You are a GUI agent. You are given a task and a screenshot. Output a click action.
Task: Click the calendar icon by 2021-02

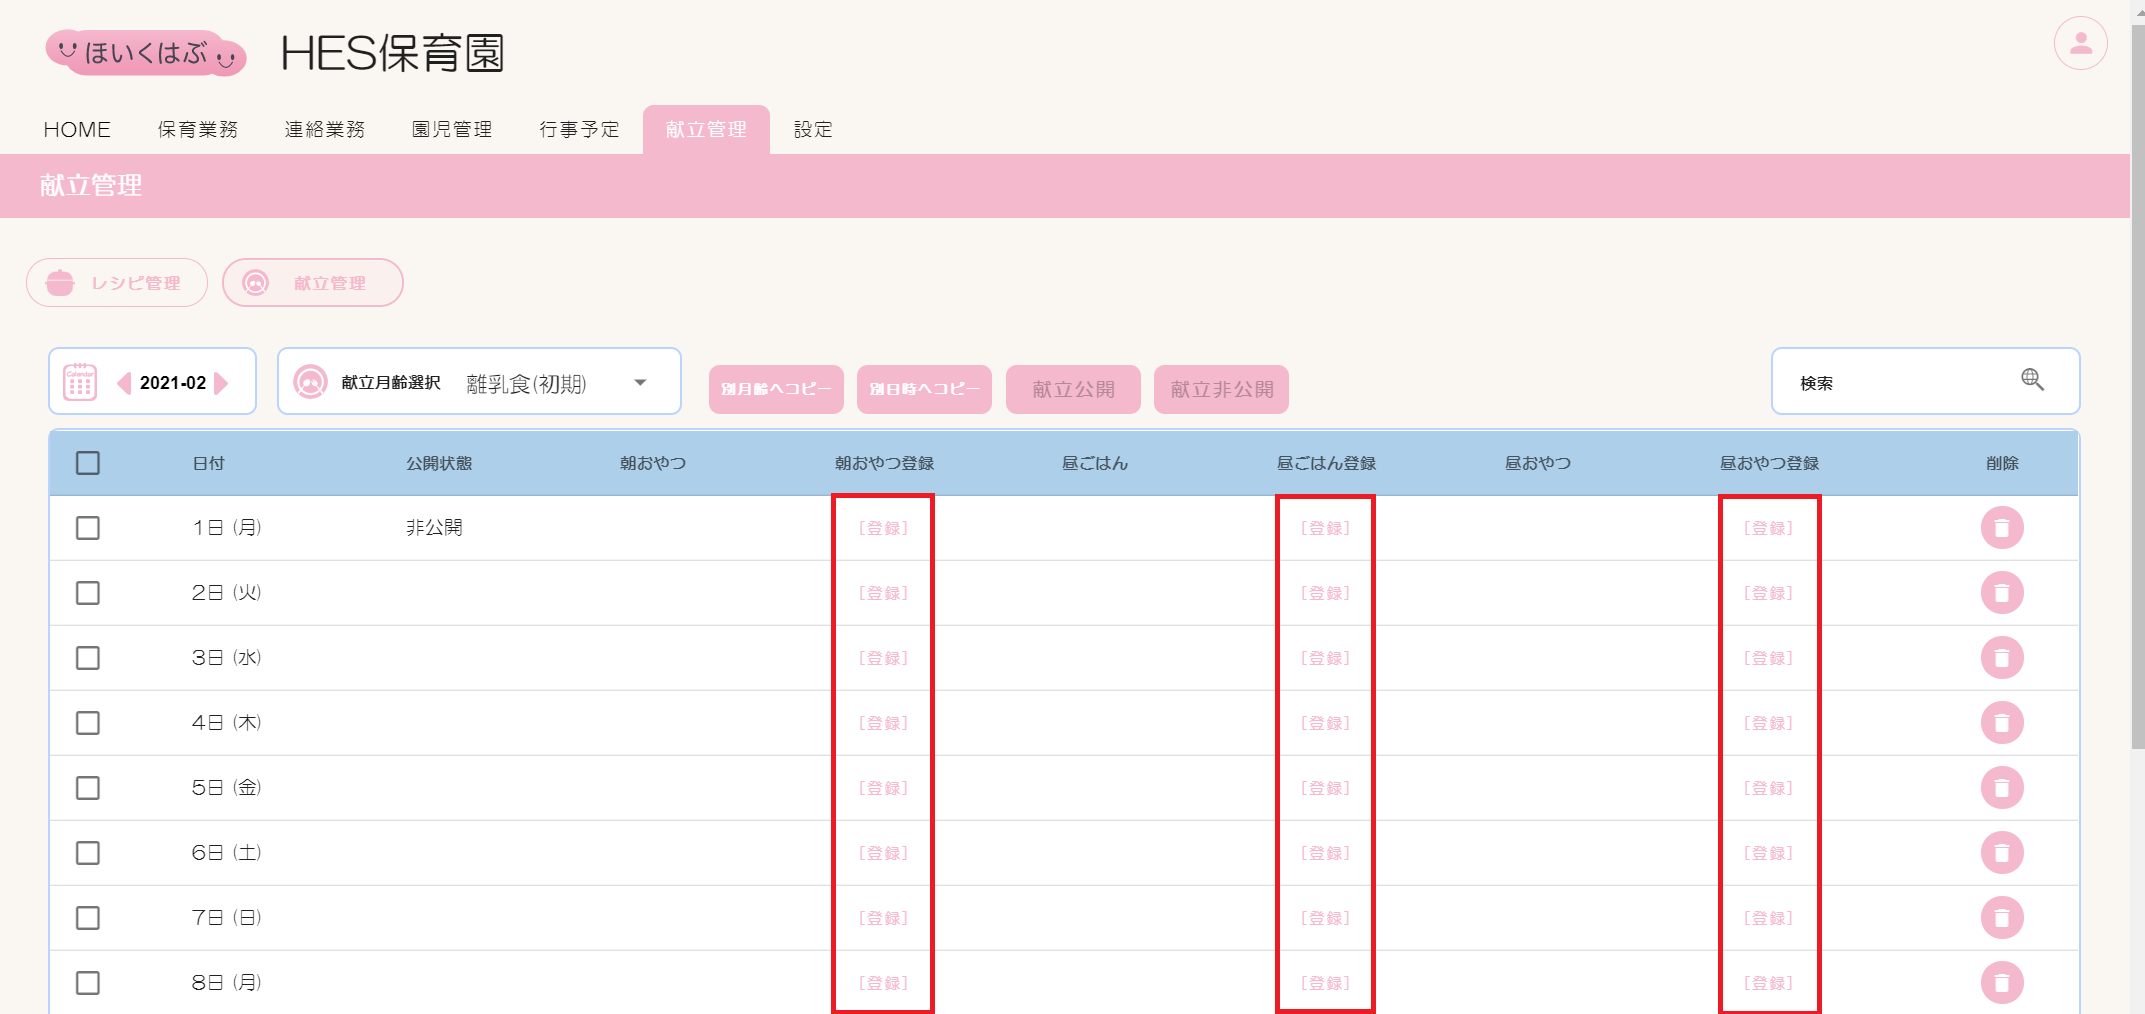(80, 382)
